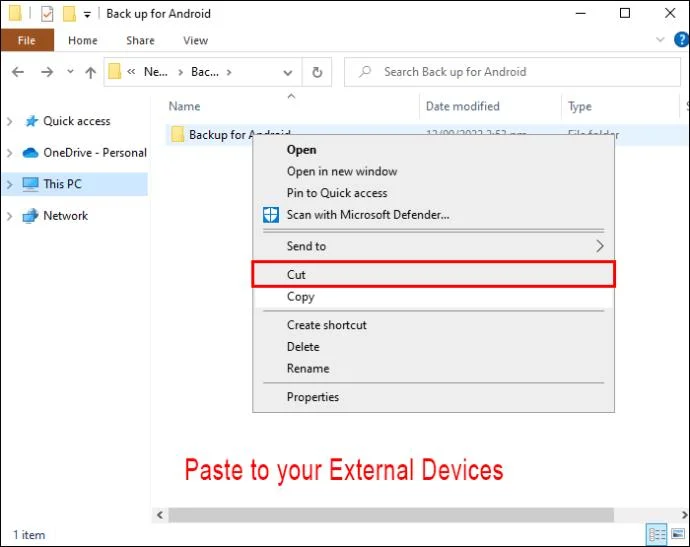The image size is (690, 547).
Task: Select This PC in navigation pane
Action: pos(62,184)
